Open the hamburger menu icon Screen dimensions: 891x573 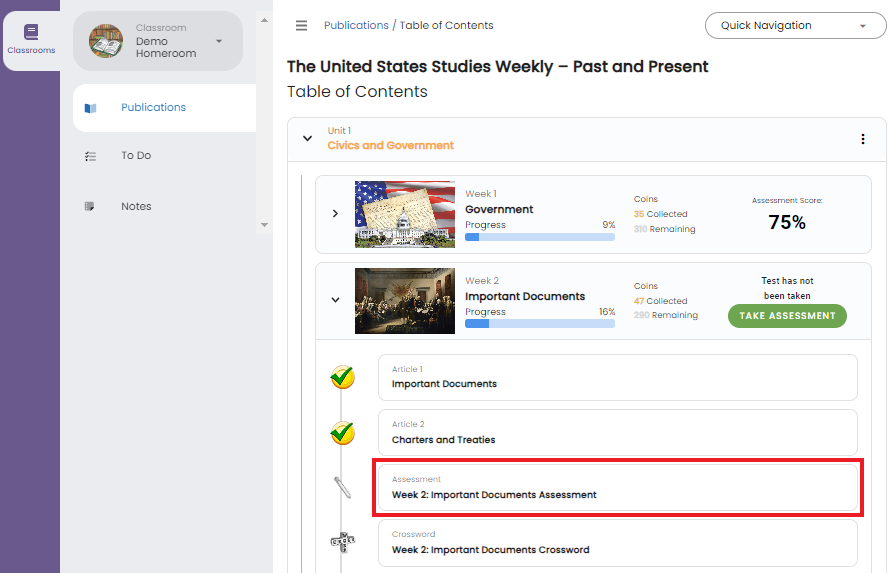pos(301,25)
